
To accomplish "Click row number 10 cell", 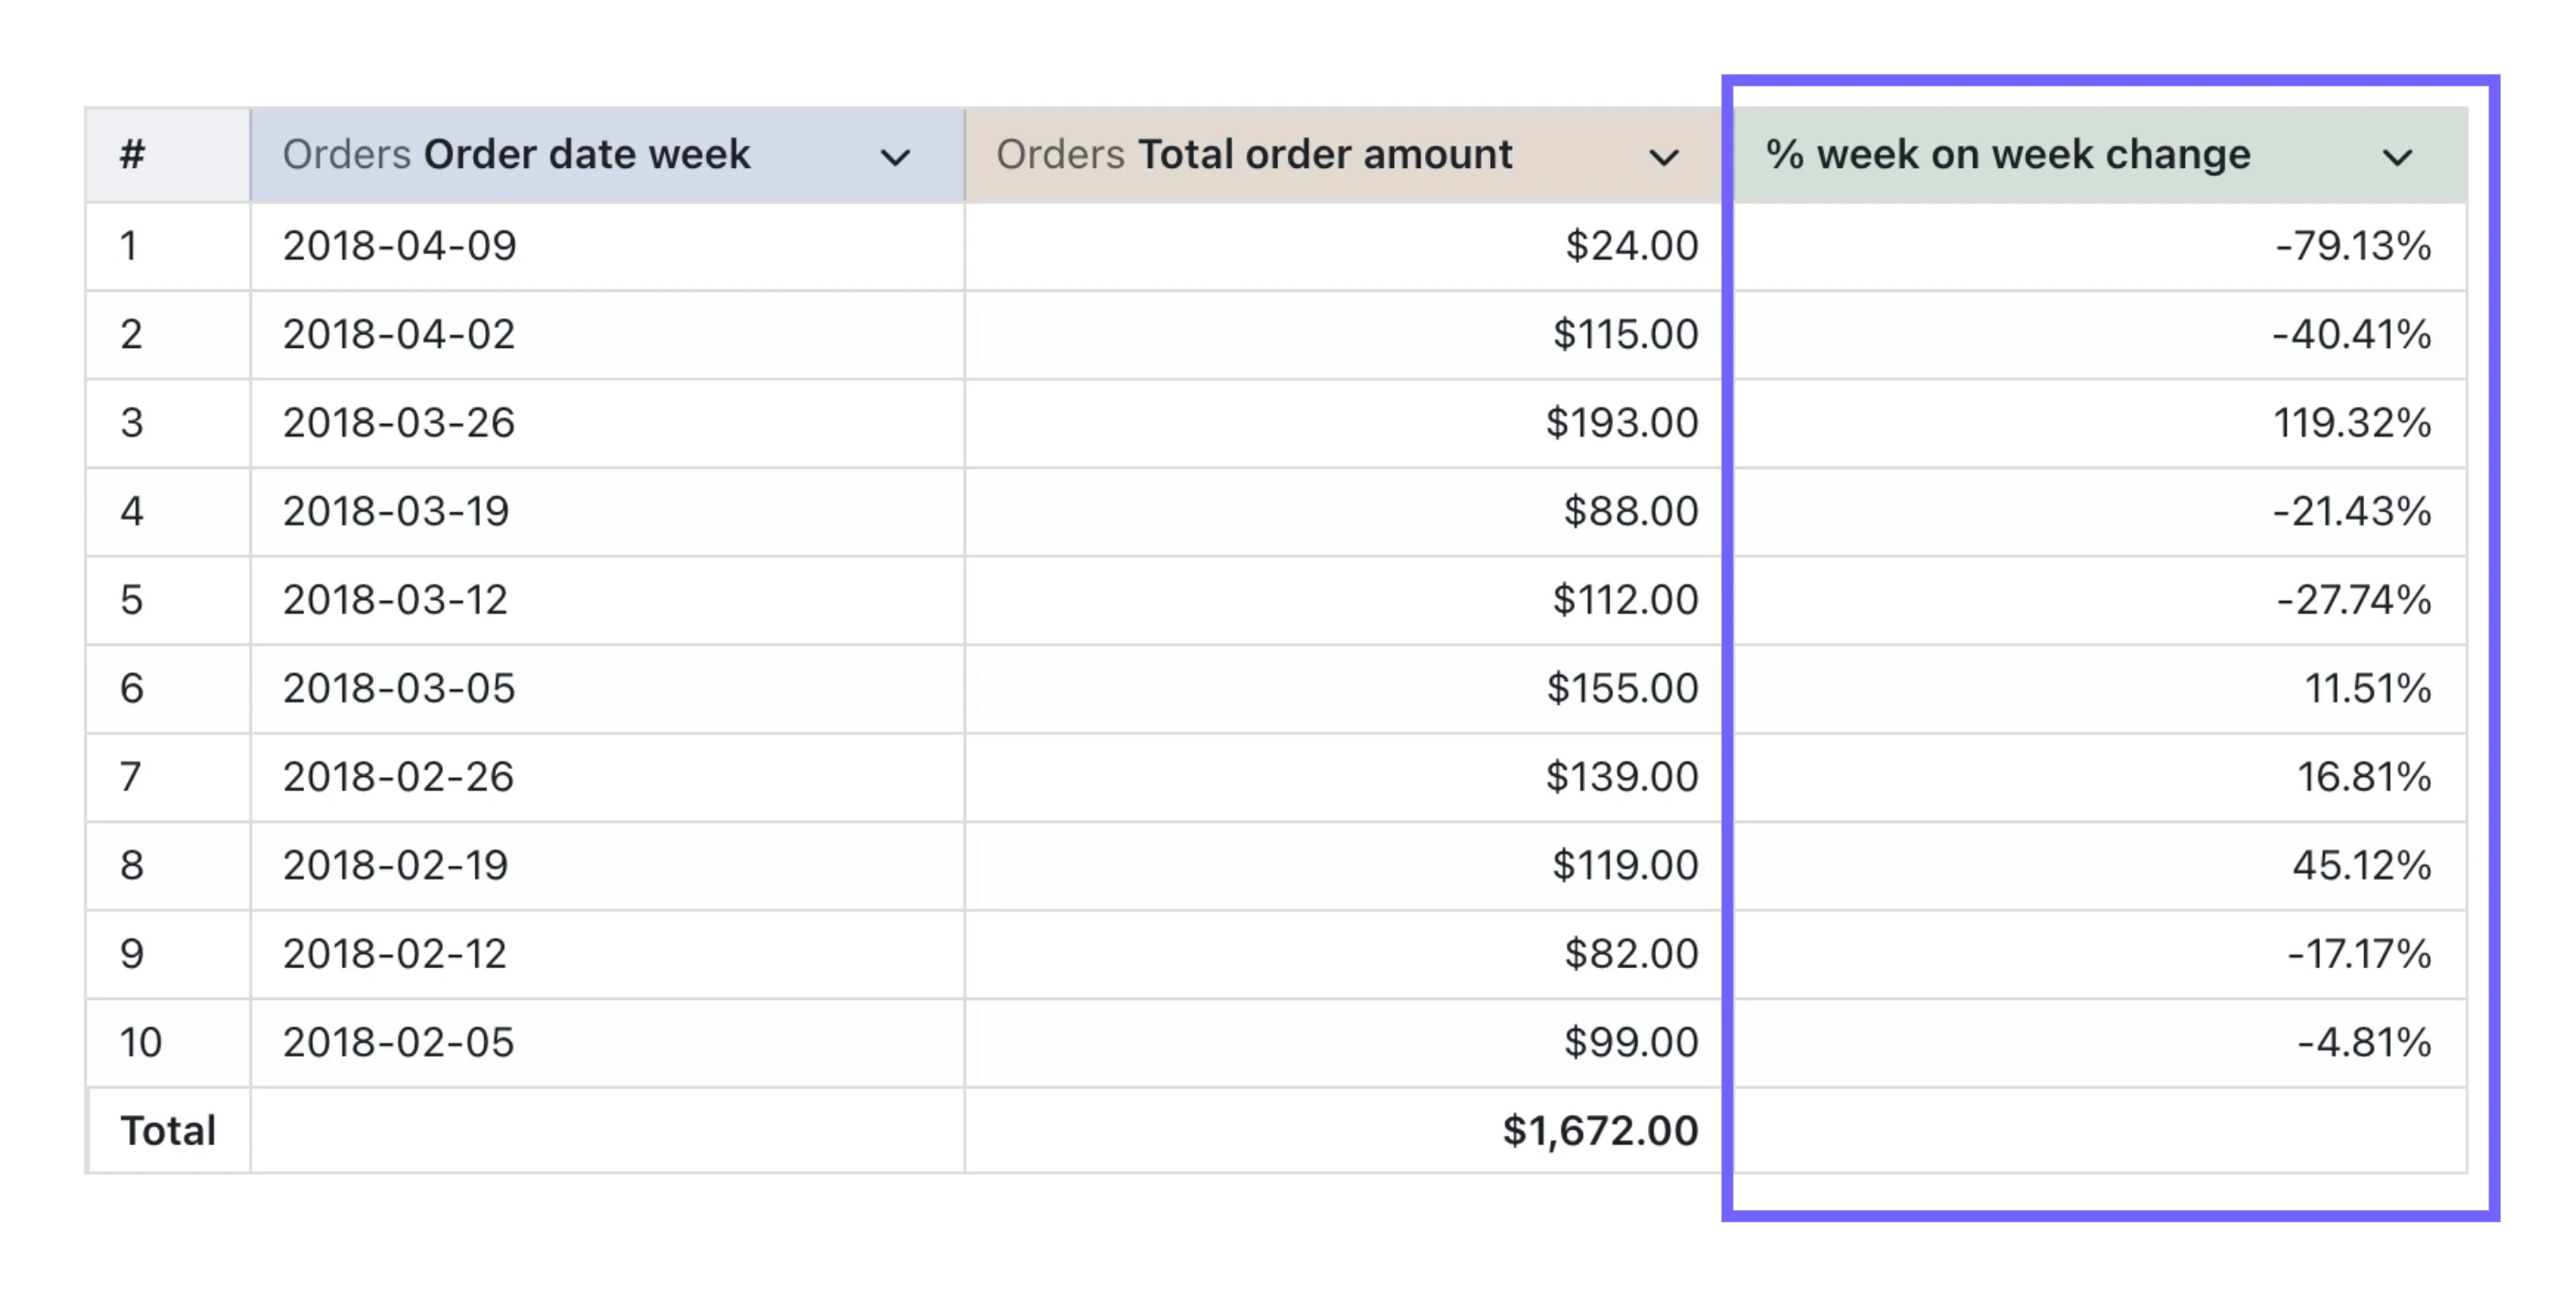I will coord(141,1043).
